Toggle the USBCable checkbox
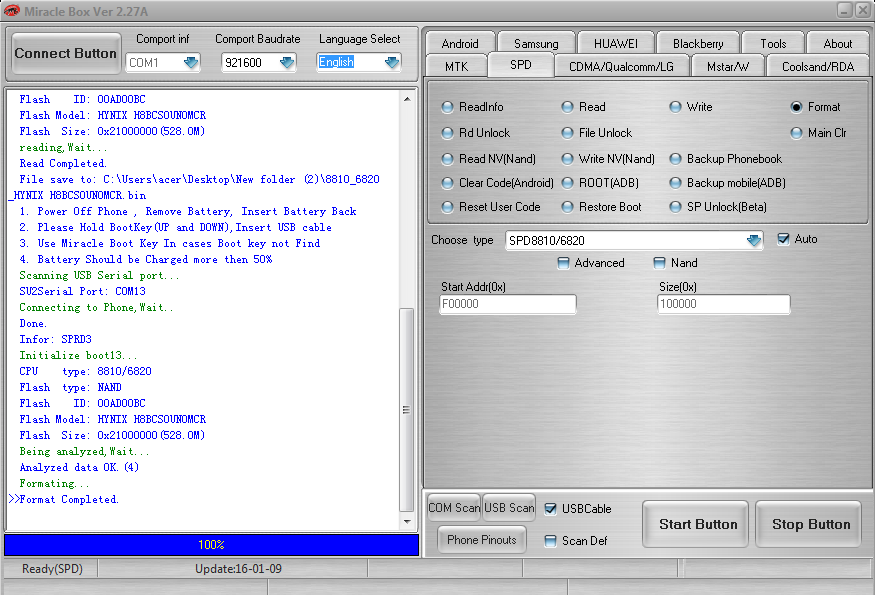The image size is (875, 595). [550, 508]
